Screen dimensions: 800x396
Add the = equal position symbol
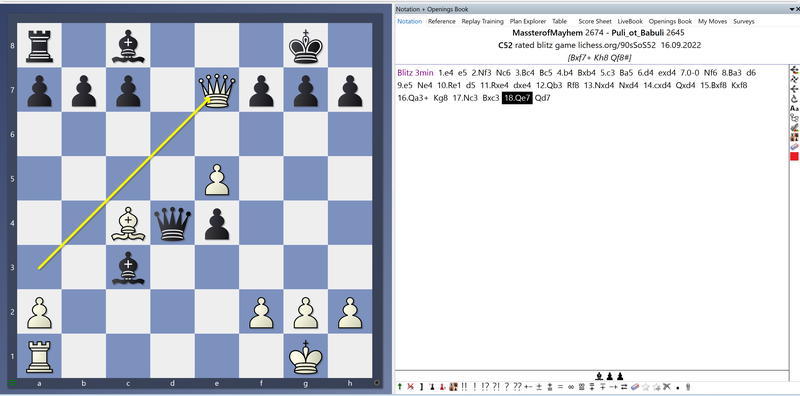click(x=560, y=387)
